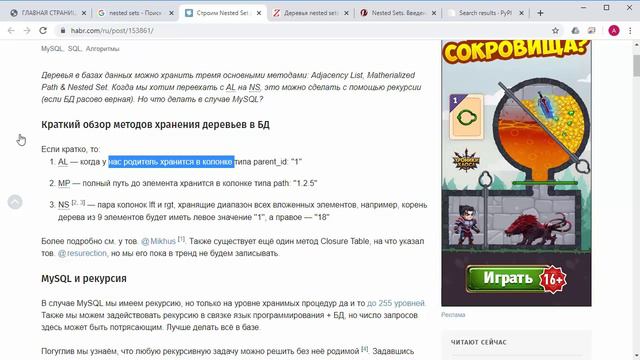Click heading Краткий обзор методов хранения
The image size is (640, 360).
coord(155,124)
